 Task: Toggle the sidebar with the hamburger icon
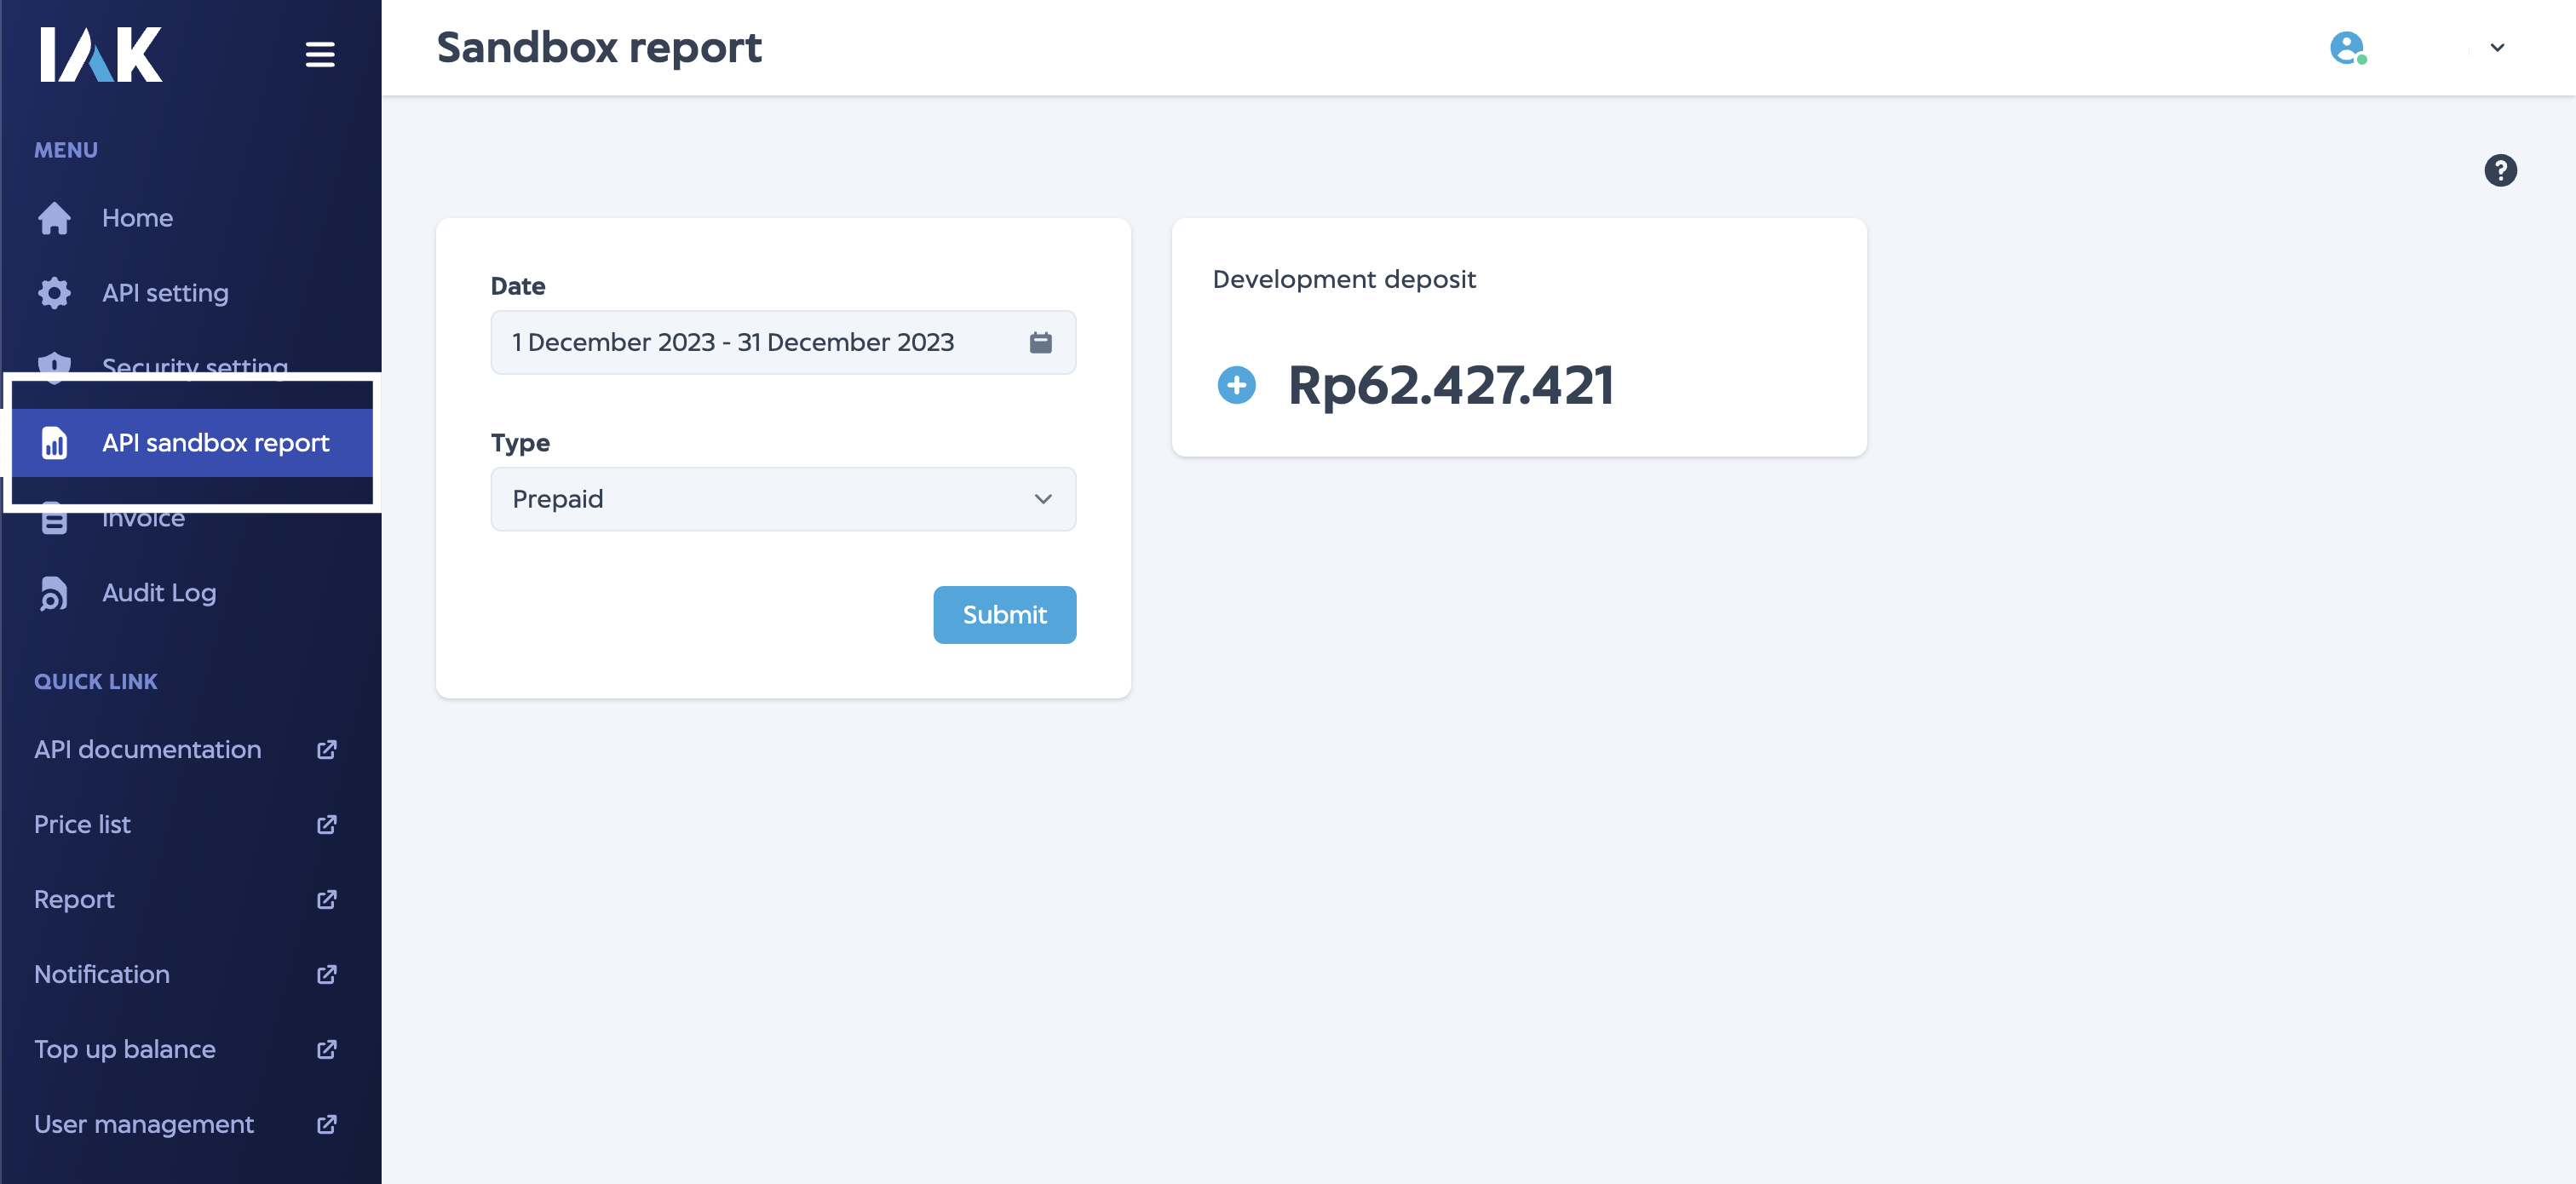[x=320, y=54]
